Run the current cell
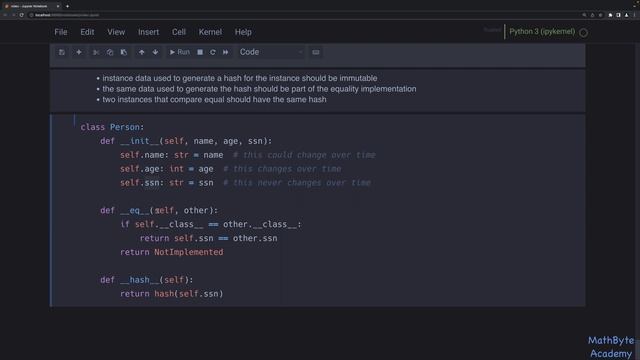The image size is (640, 360). click(x=180, y=52)
